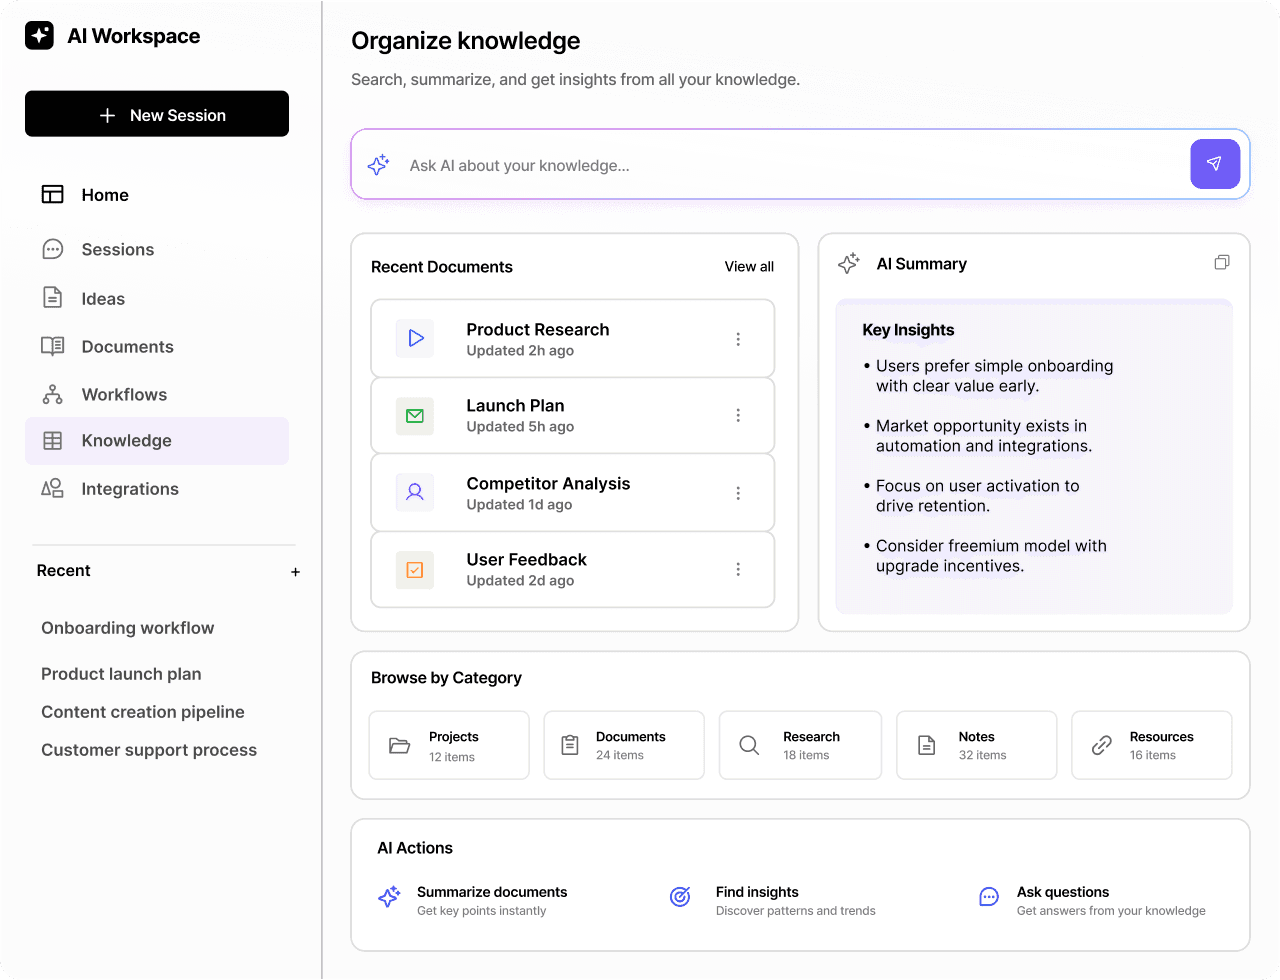
Task: Open Documents in the sidebar
Action: click(157, 347)
